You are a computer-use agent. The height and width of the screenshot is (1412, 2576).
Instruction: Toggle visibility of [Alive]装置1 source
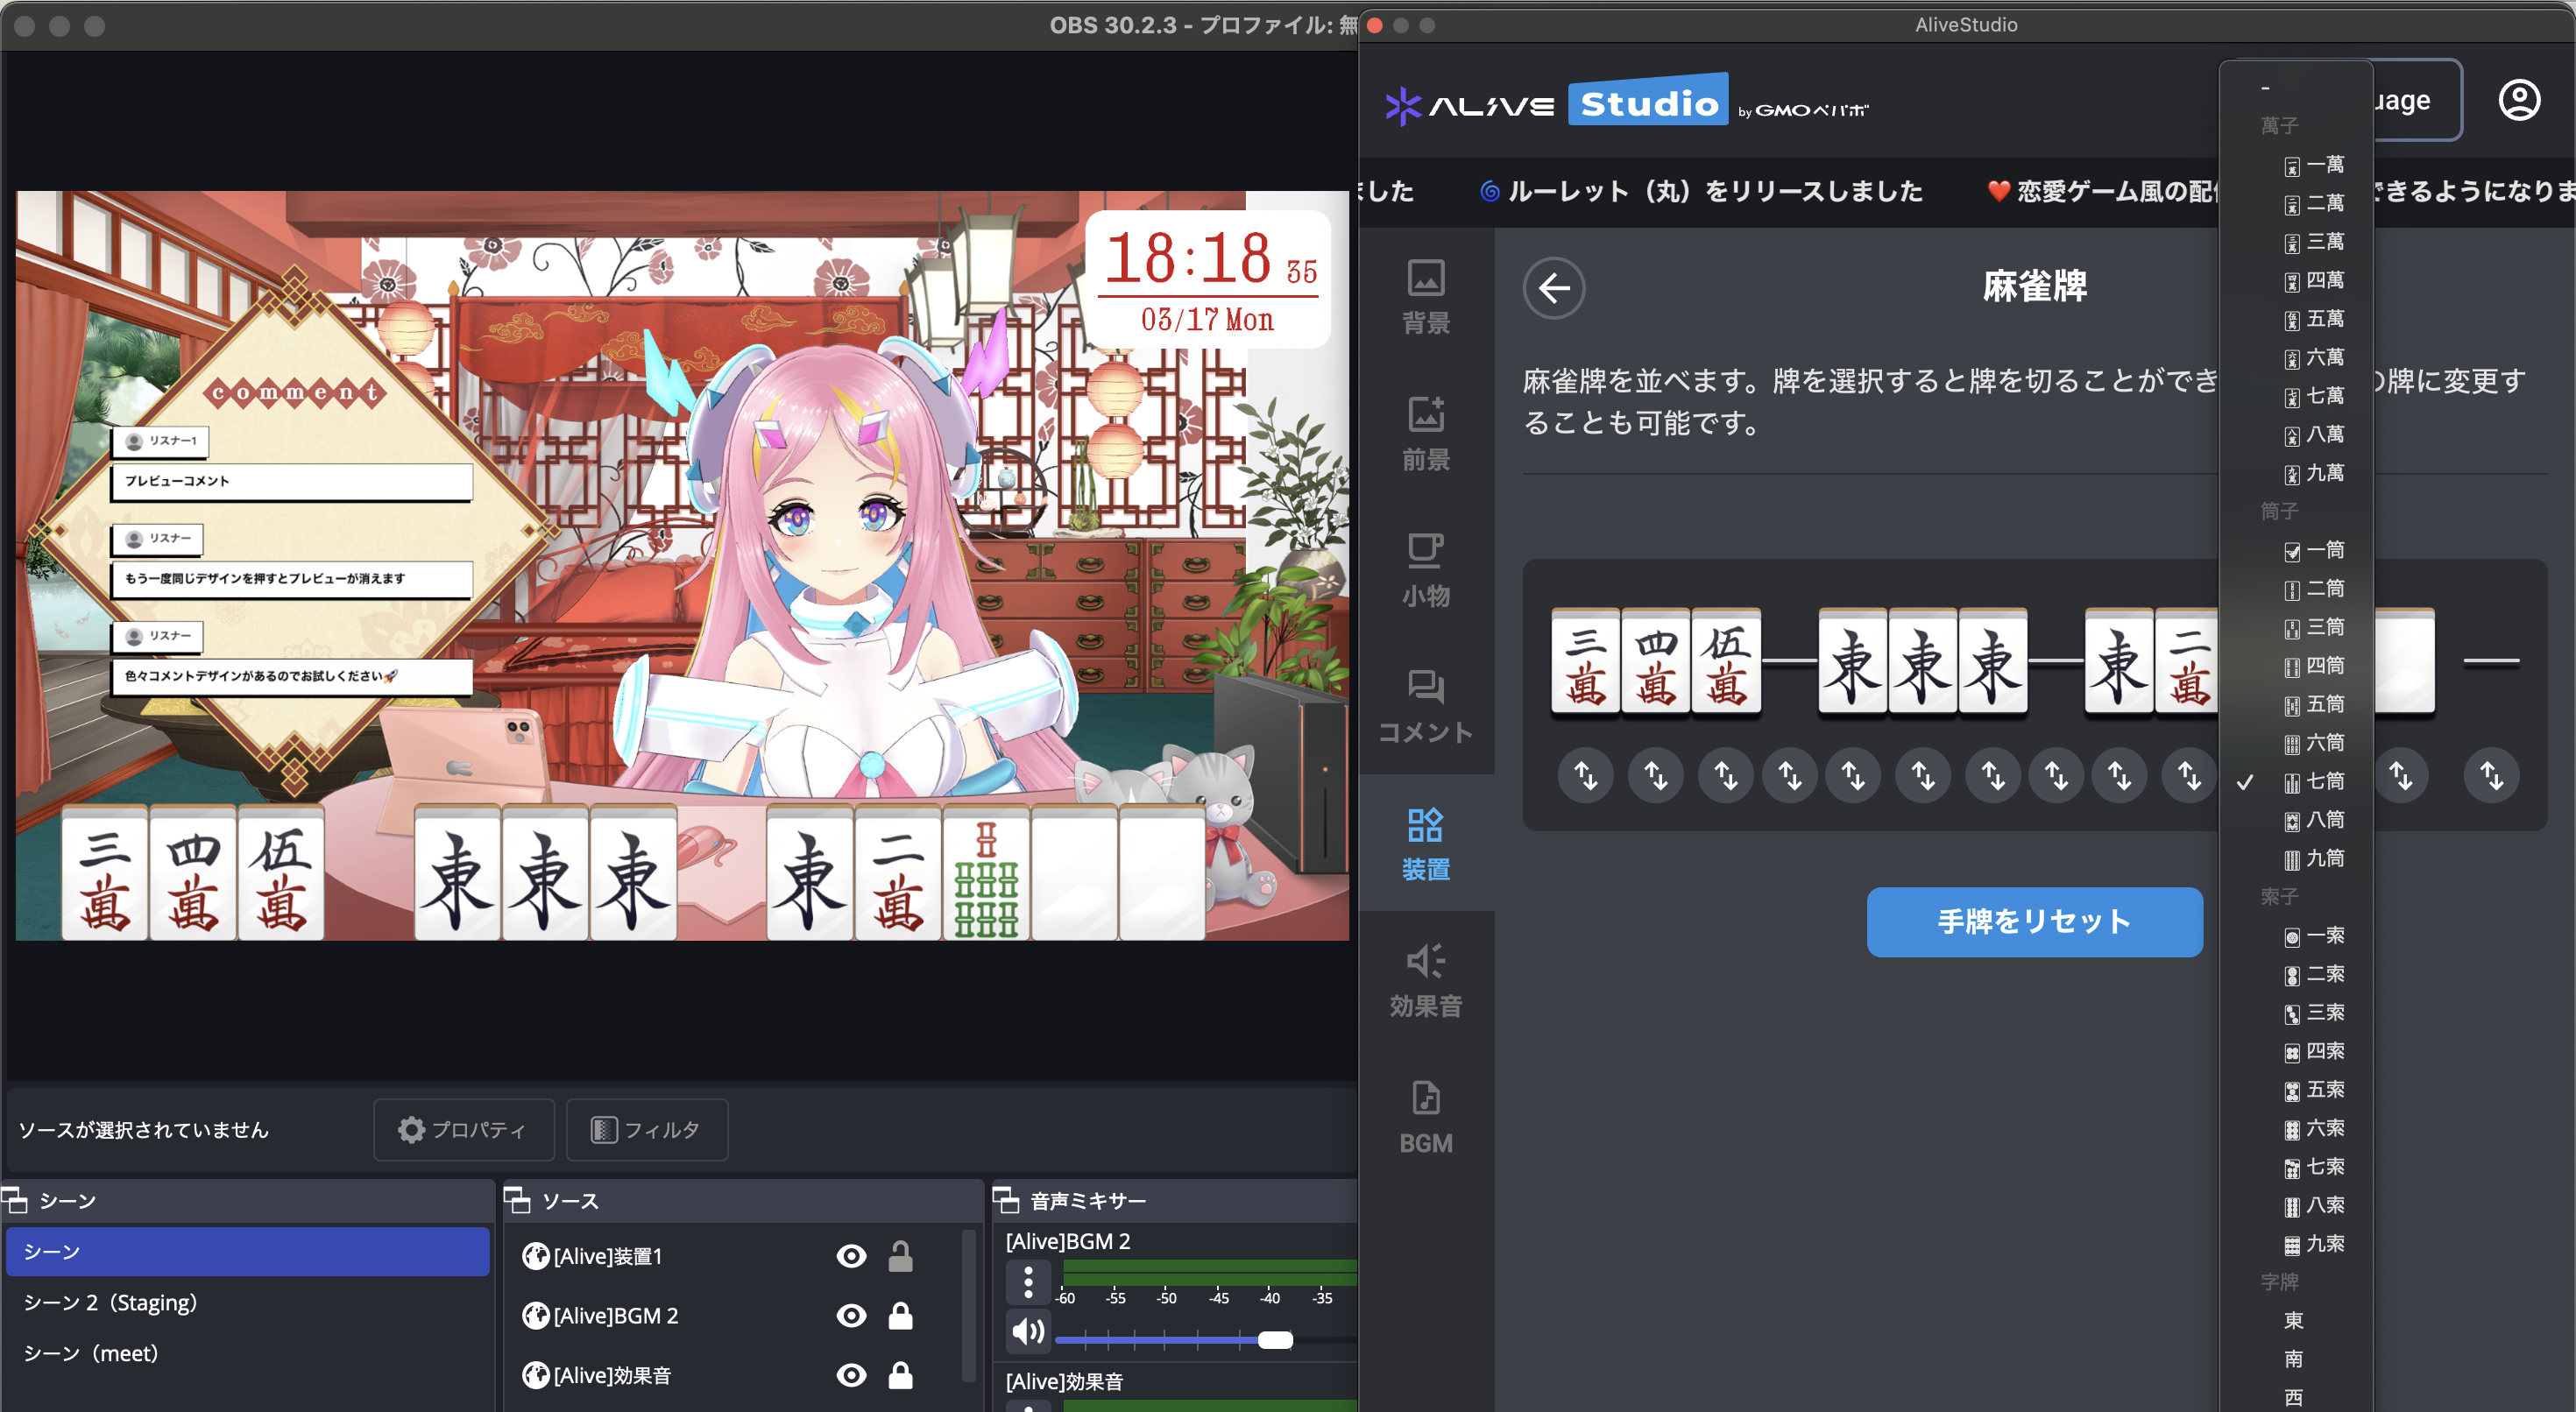(851, 1256)
